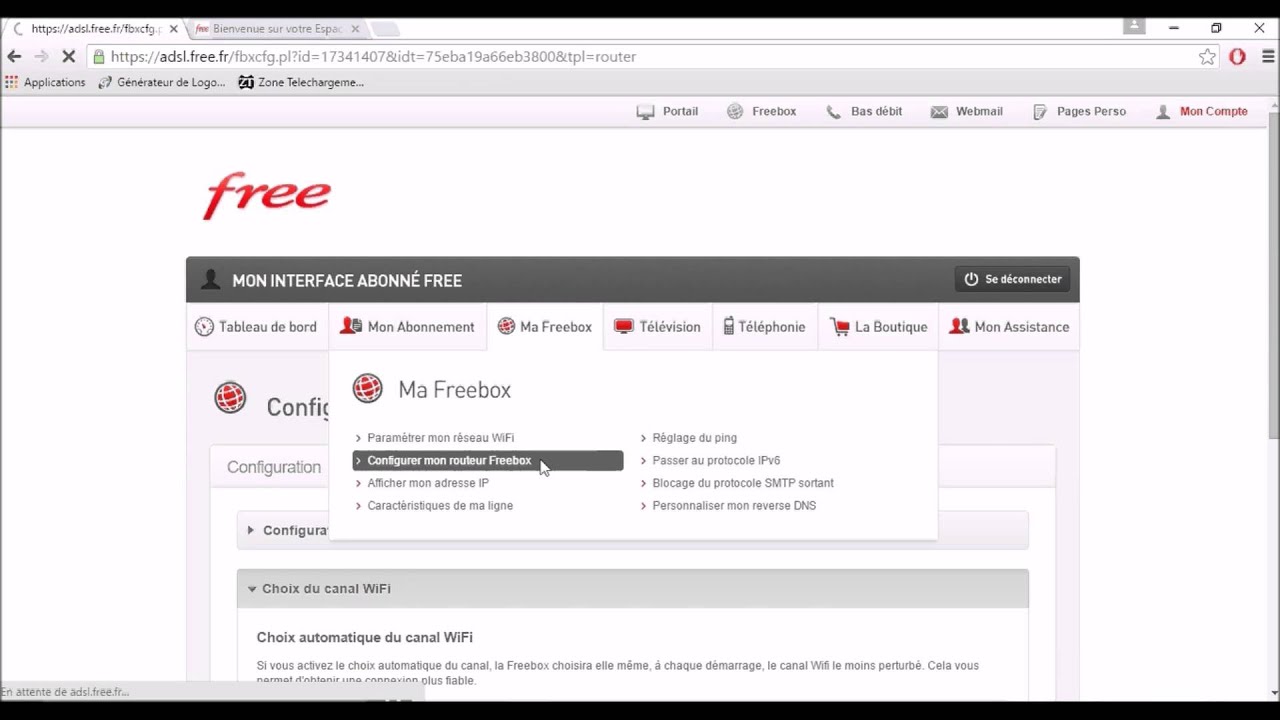Expand the collapsed Configura... section triangle
Viewport: 1280px width, 720px height.
click(250, 530)
